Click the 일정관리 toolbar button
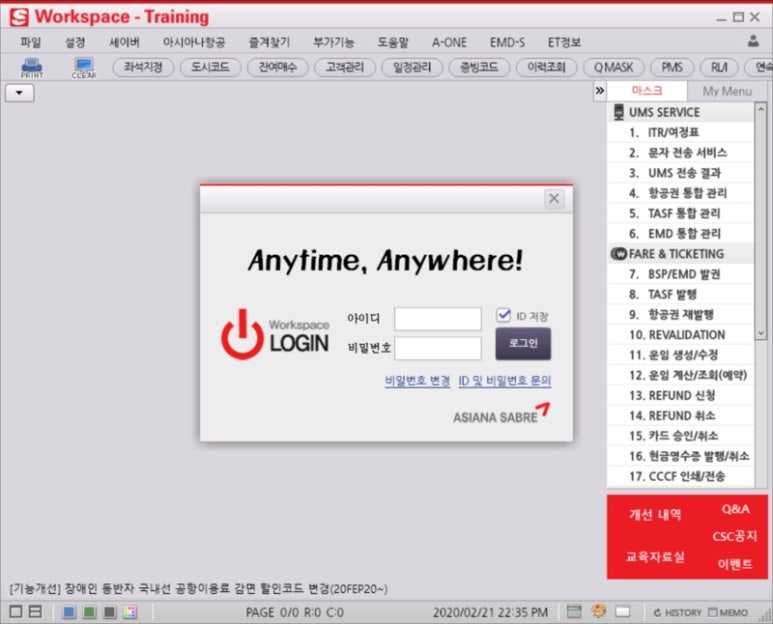The width and height of the screenshot is (773, 624). point(412,68)
